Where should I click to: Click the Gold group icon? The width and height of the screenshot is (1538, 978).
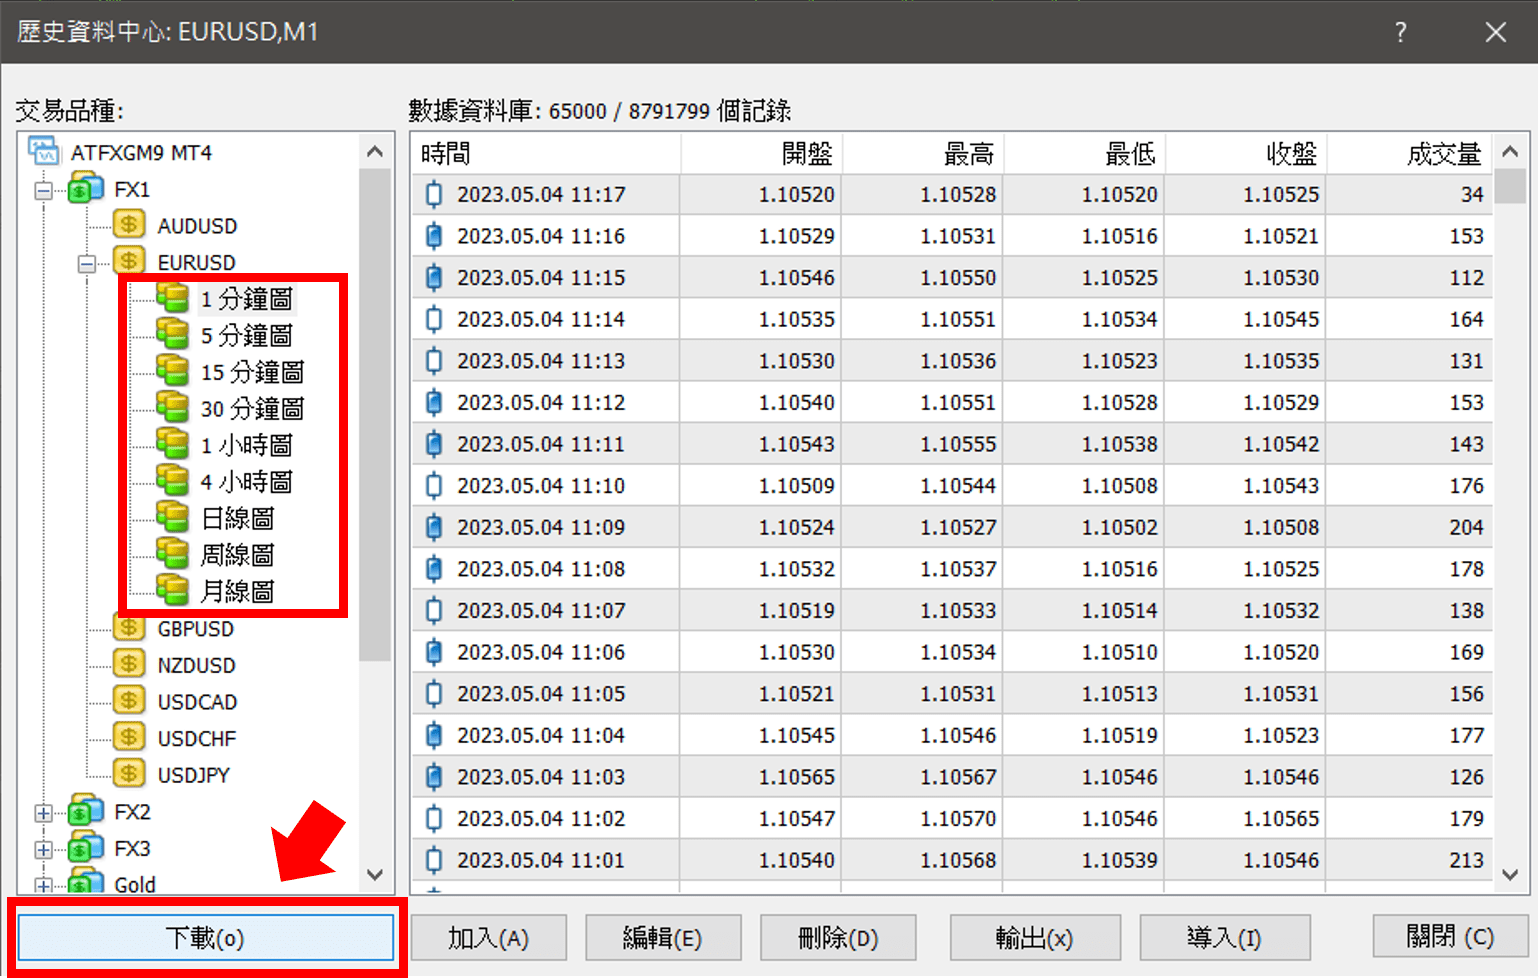pos(86,883)
